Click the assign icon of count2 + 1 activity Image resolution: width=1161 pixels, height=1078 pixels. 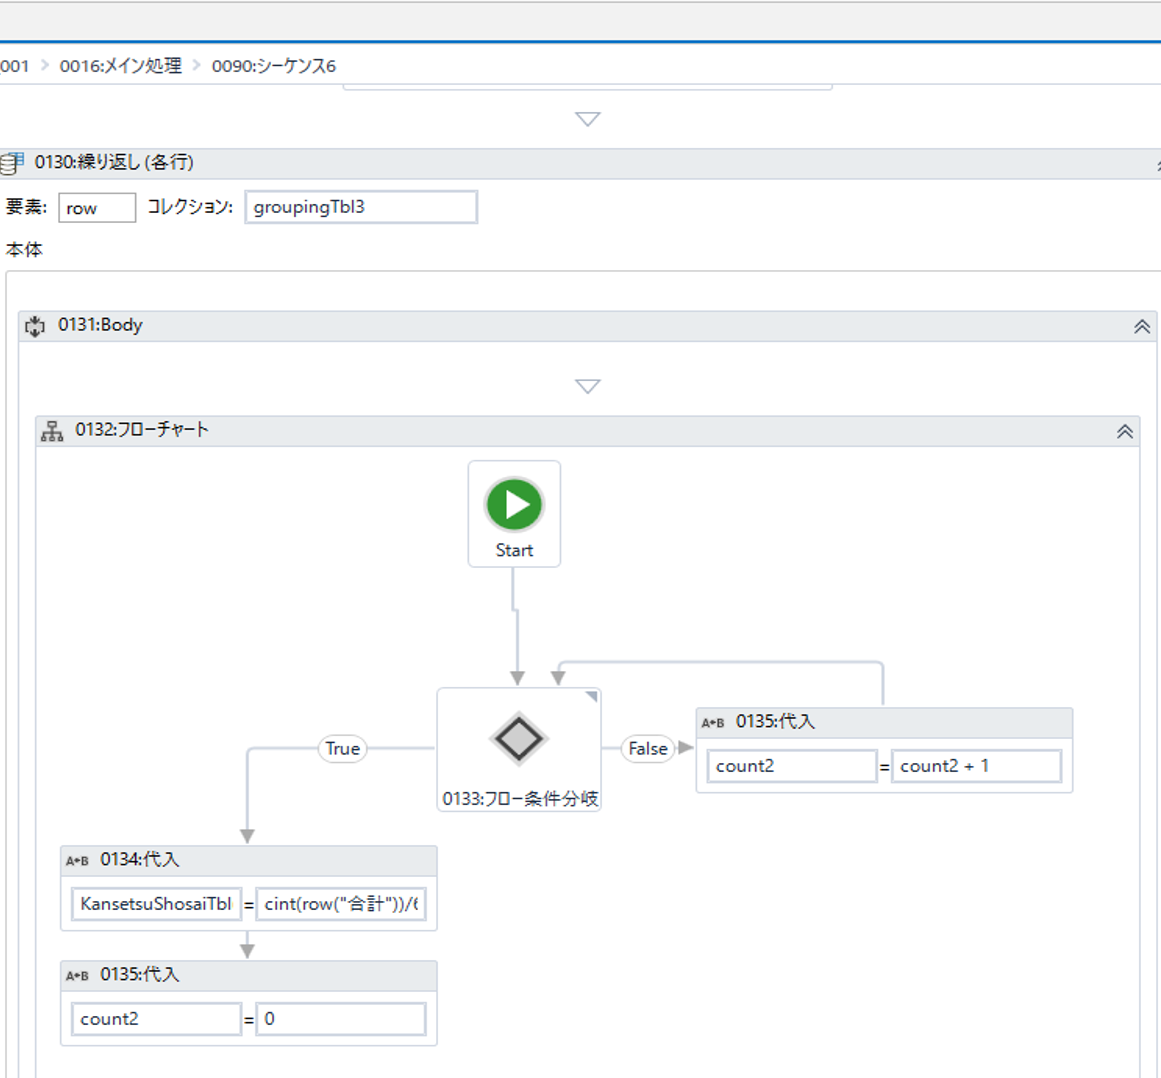[712, 723]
